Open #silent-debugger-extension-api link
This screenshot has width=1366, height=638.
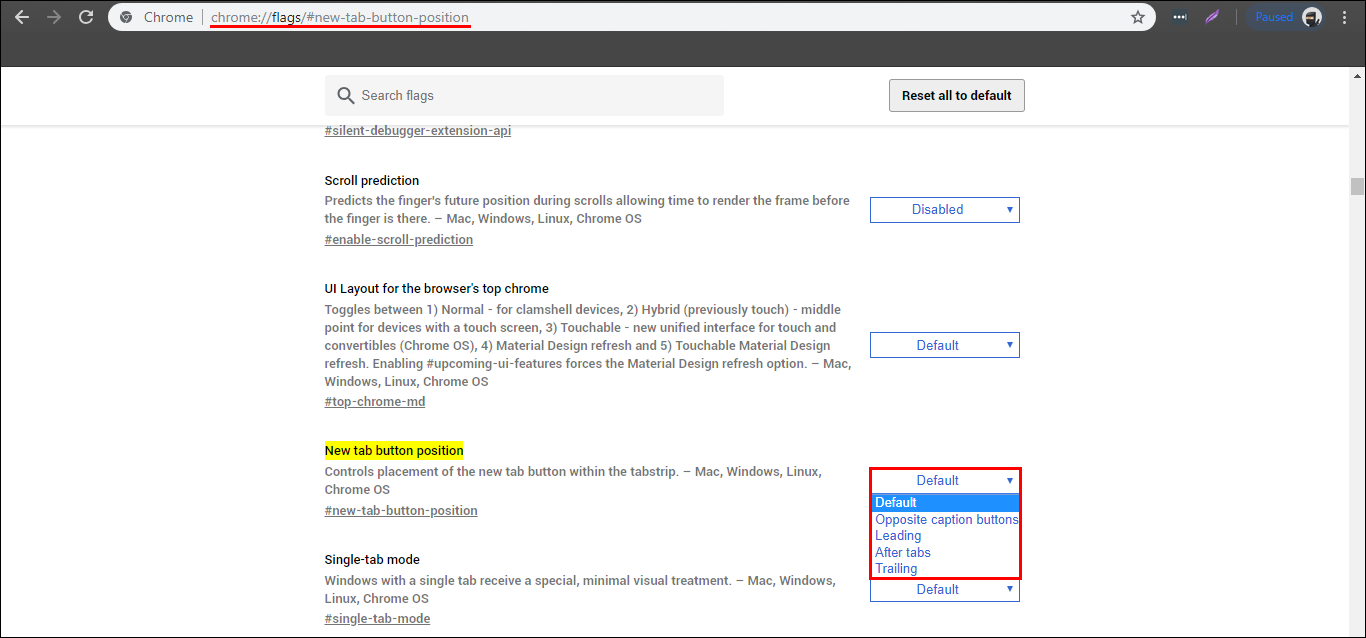pos(418,131)
